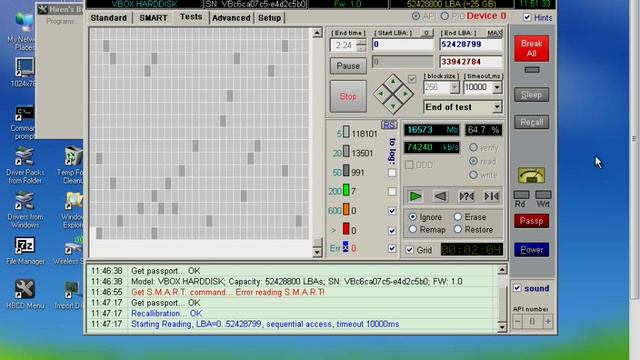Click the RS reset statistics button
The height and width of the screenshot is (360, 640).
pos(389,125)
